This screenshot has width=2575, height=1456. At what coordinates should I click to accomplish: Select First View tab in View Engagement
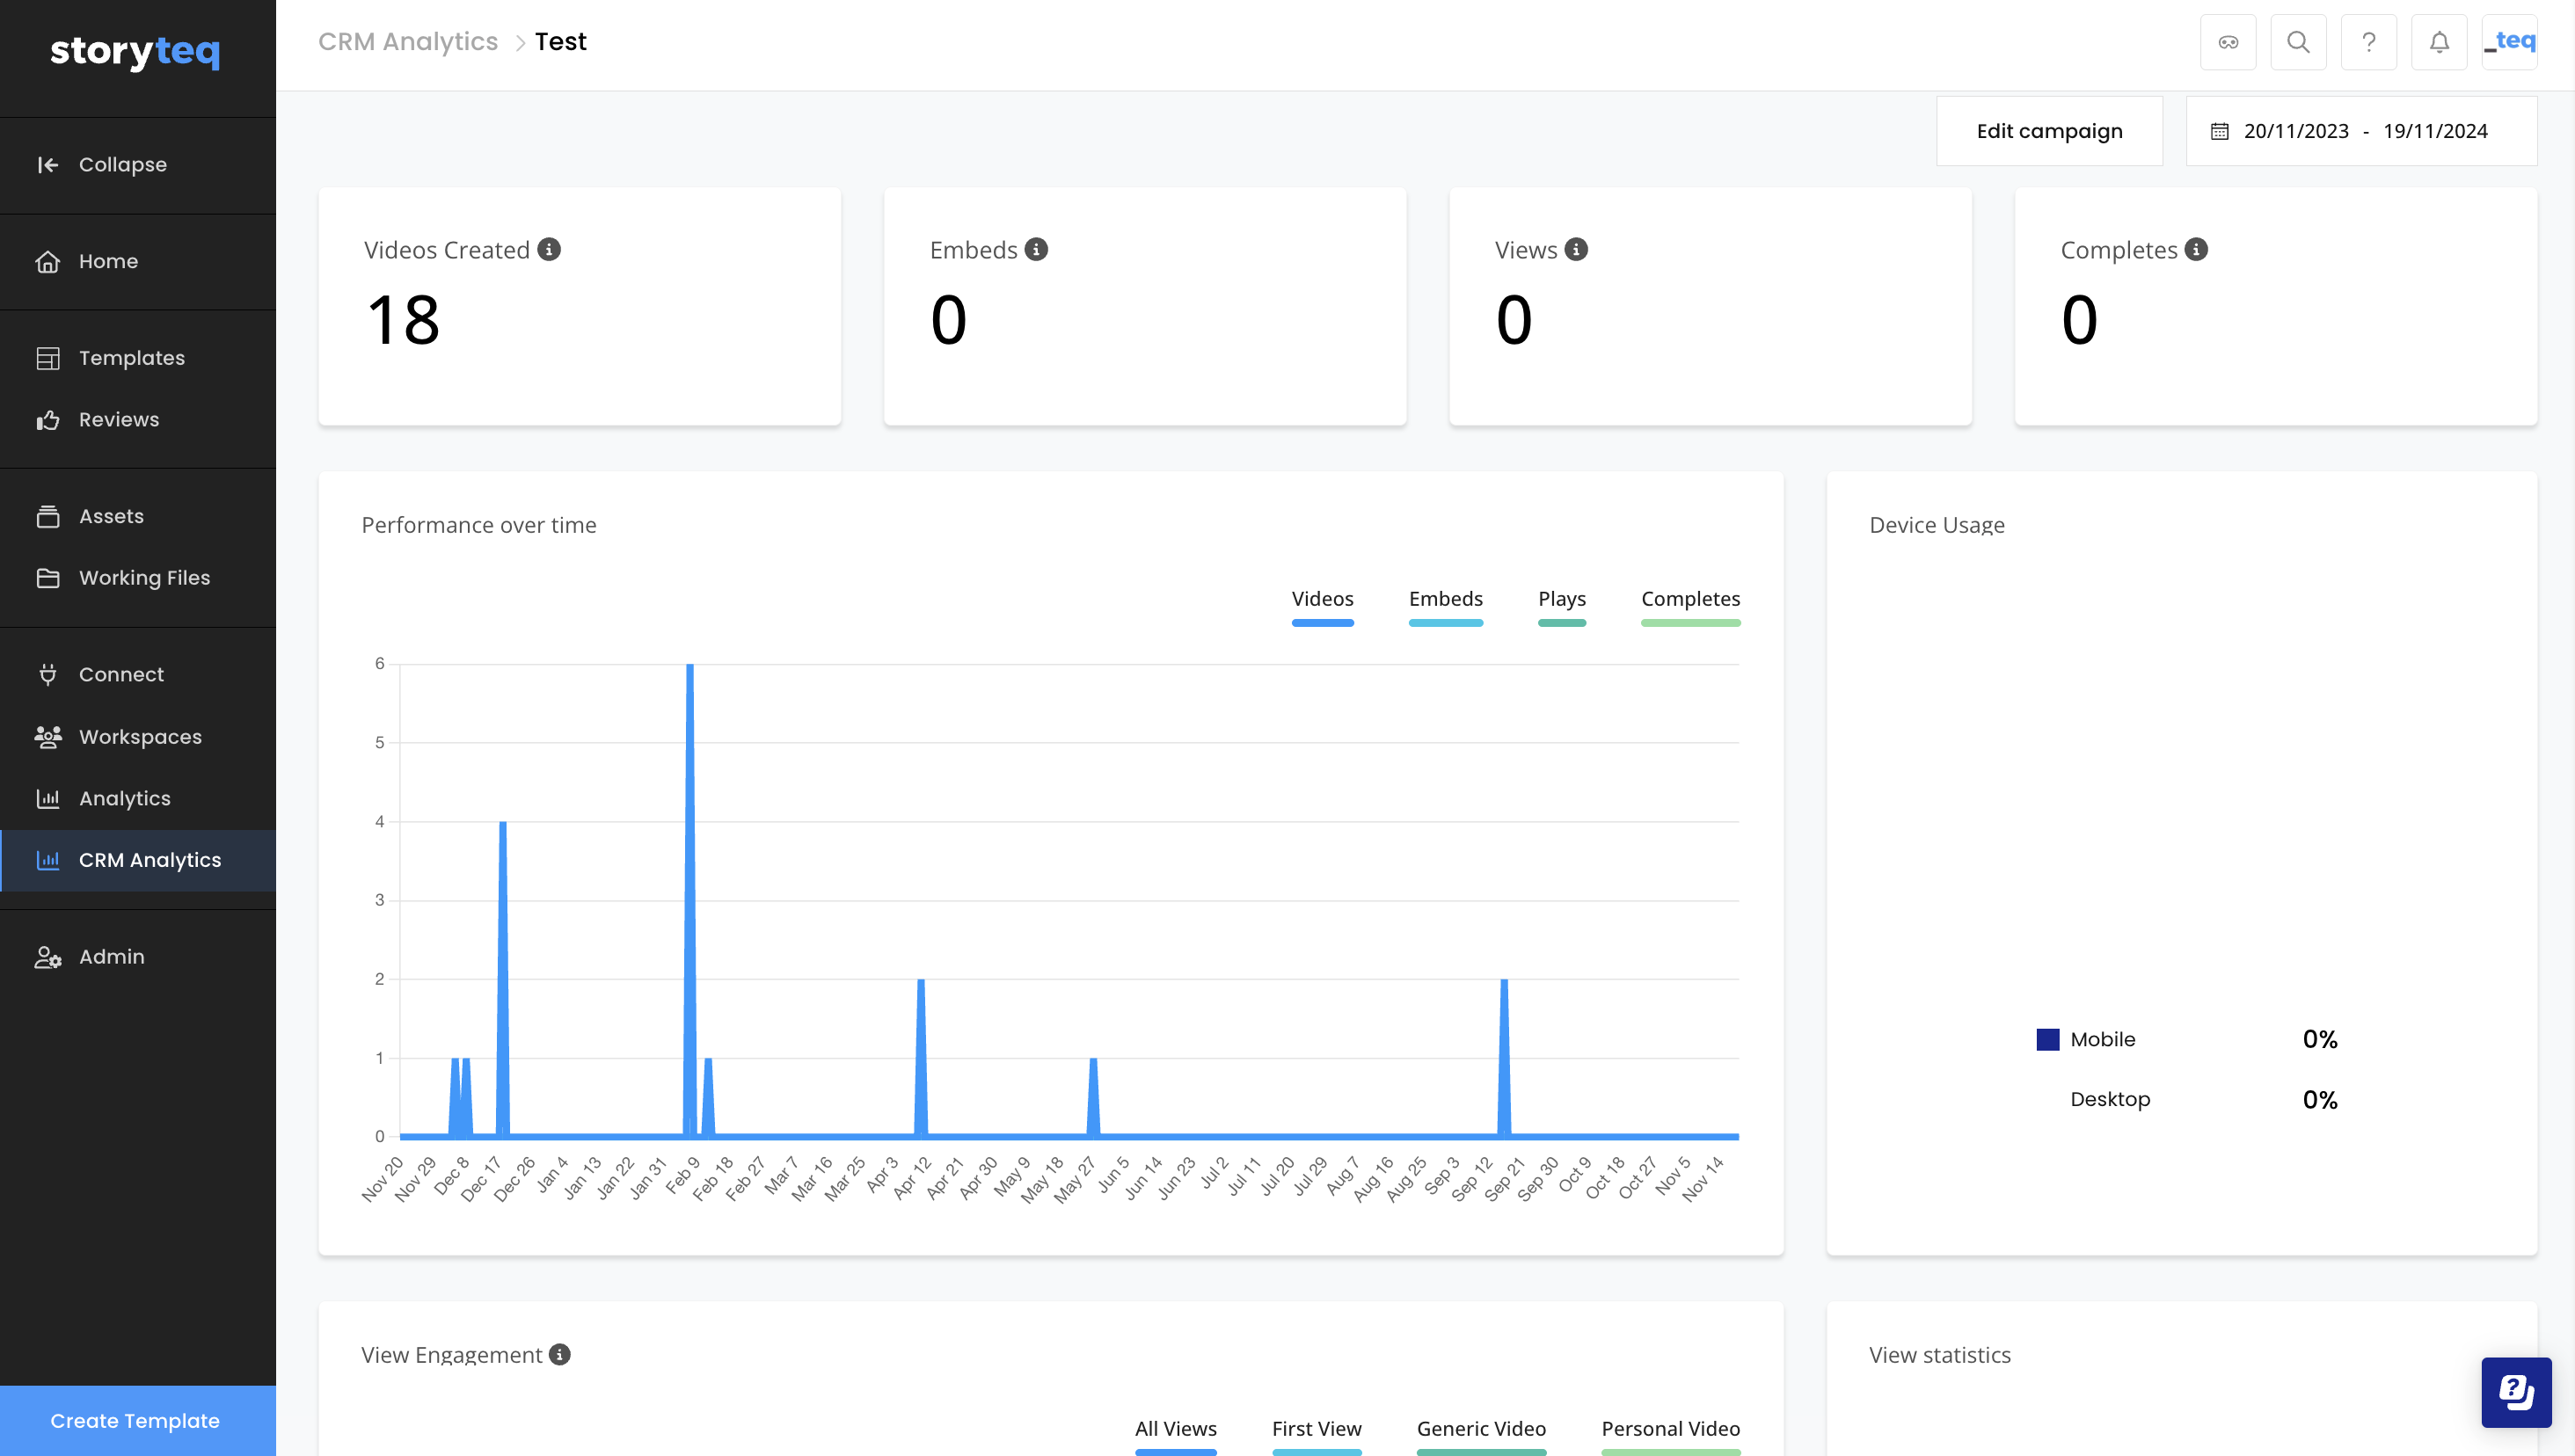[x=1317, y=1428]
